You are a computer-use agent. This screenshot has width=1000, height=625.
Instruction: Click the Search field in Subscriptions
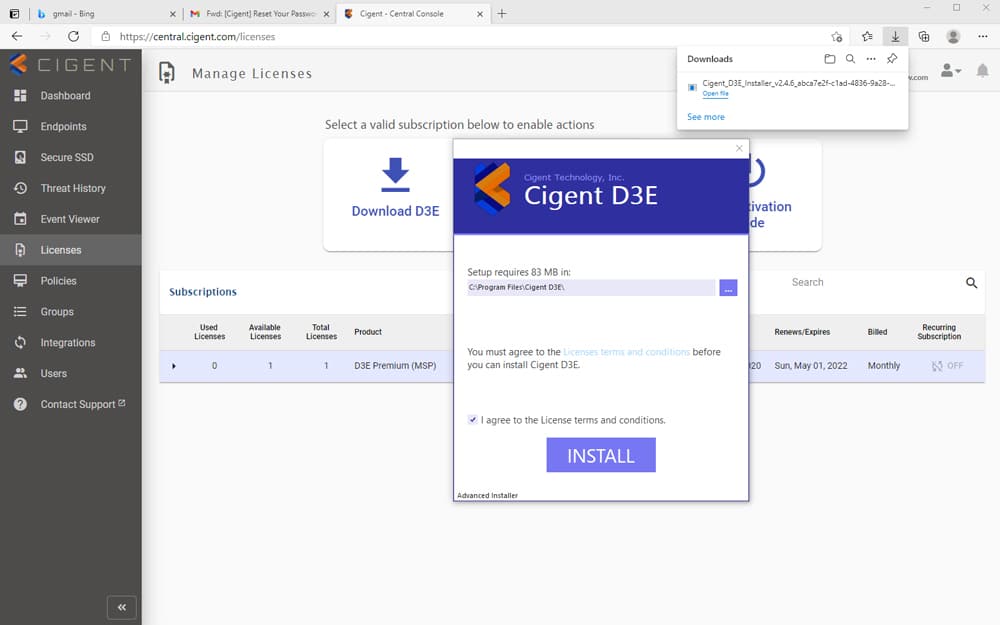pyautogui.click(x=871, y=283)
